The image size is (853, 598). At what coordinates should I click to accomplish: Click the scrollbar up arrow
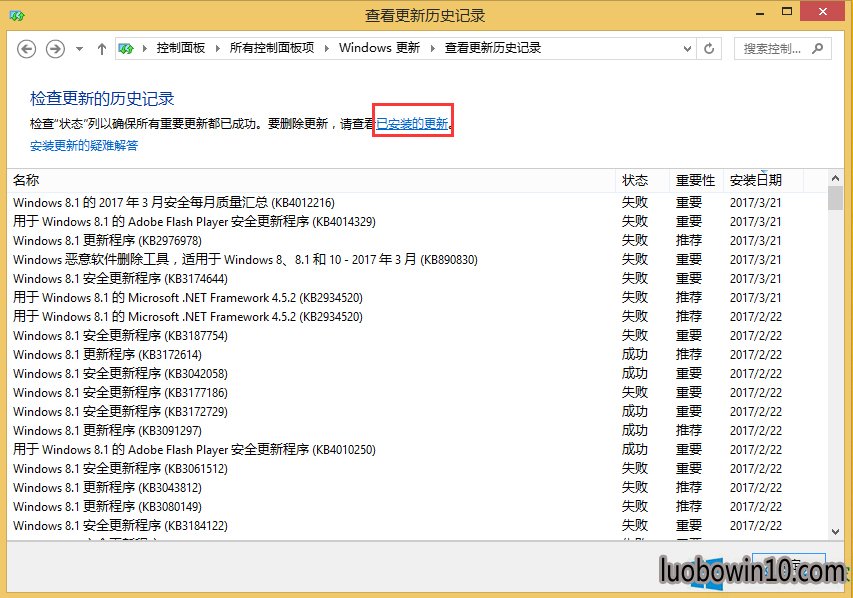point(836,178)
